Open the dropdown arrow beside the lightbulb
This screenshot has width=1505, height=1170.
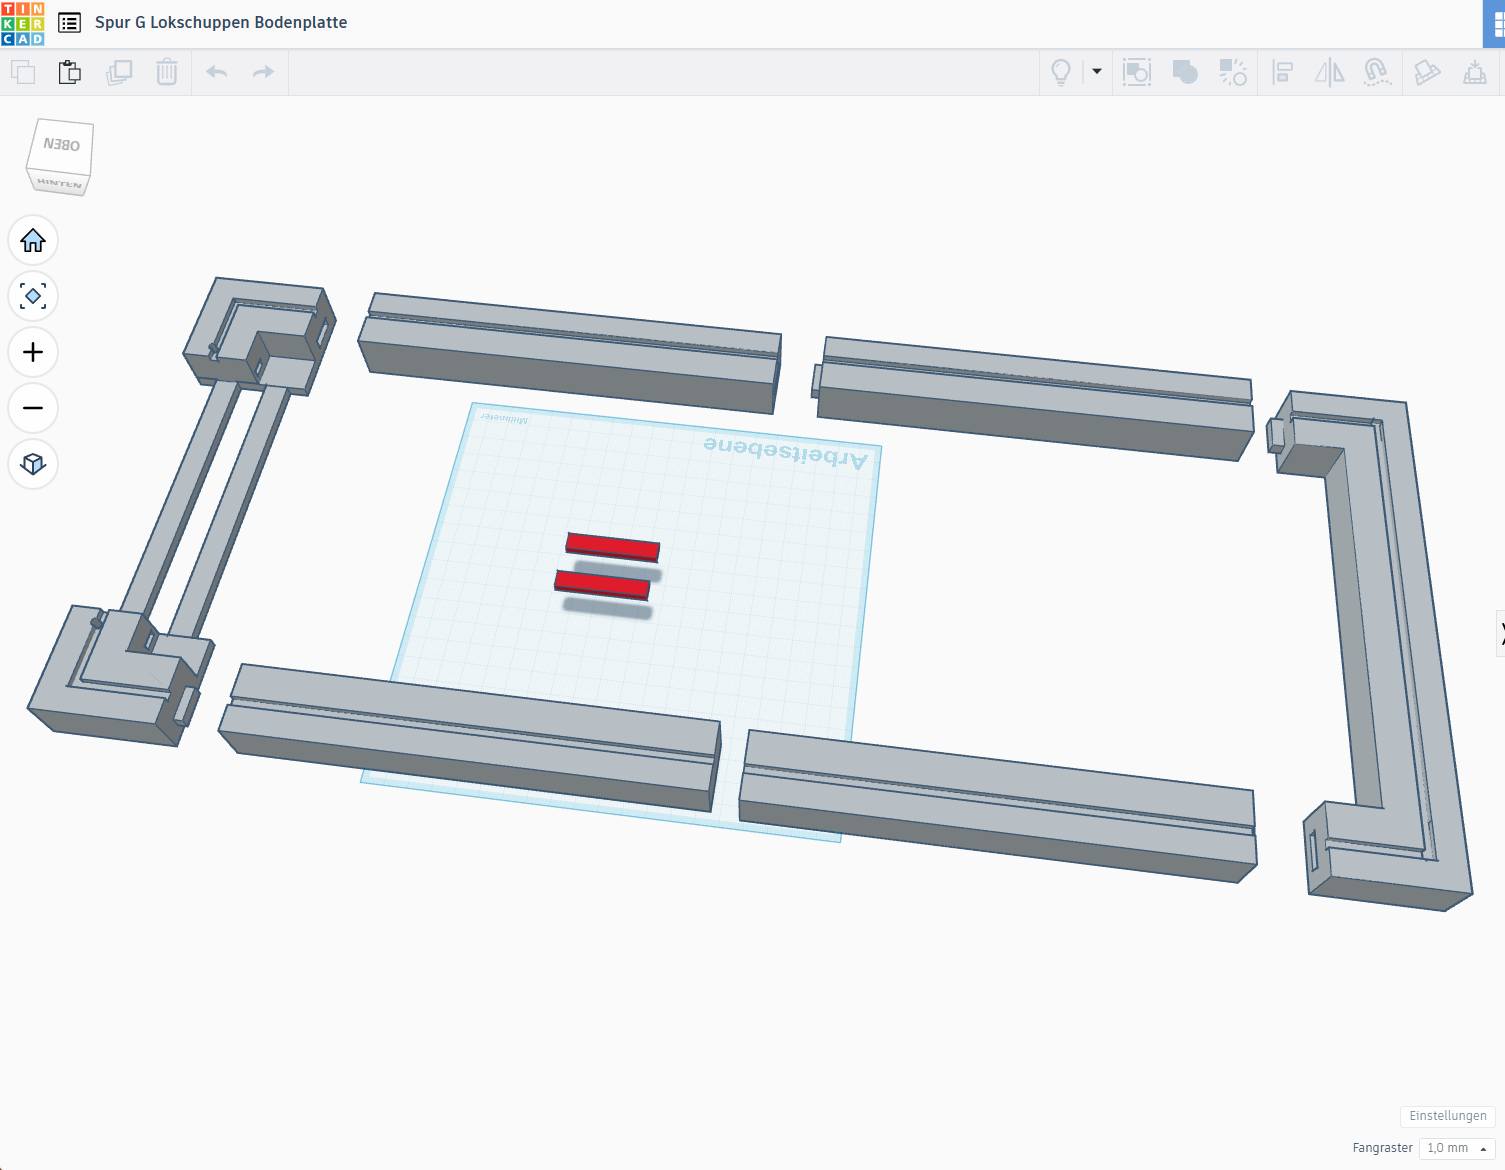1097,72
